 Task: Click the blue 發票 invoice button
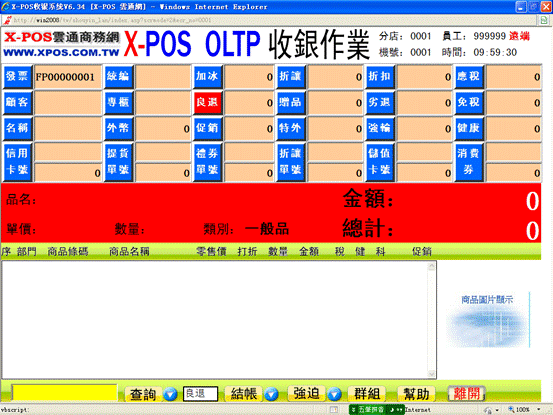coord(18,77)
